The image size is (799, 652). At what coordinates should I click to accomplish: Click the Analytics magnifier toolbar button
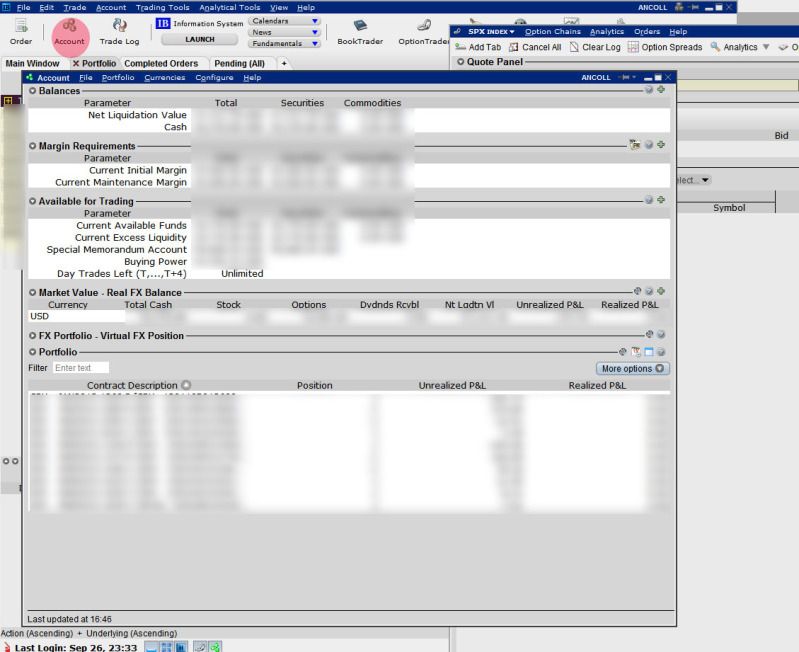[x=733, y=47]
